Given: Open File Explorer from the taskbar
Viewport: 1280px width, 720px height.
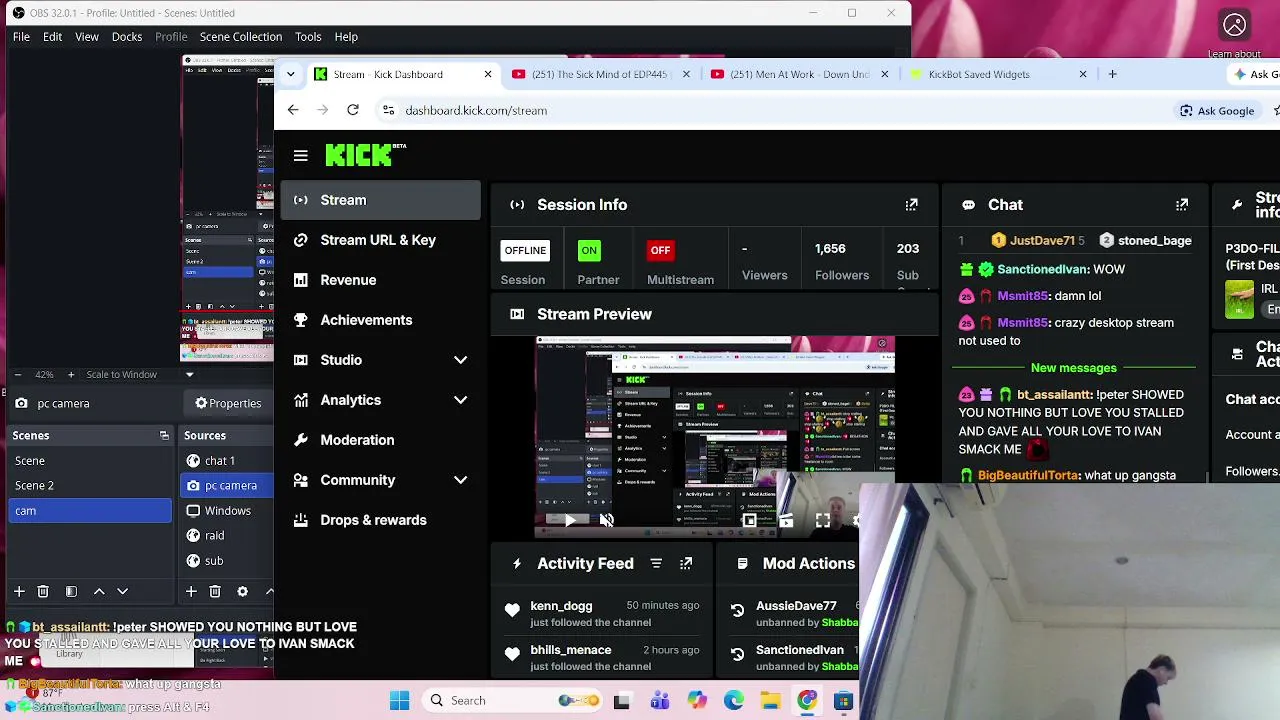Looking at the screenshot, I should tap(770, 700).
